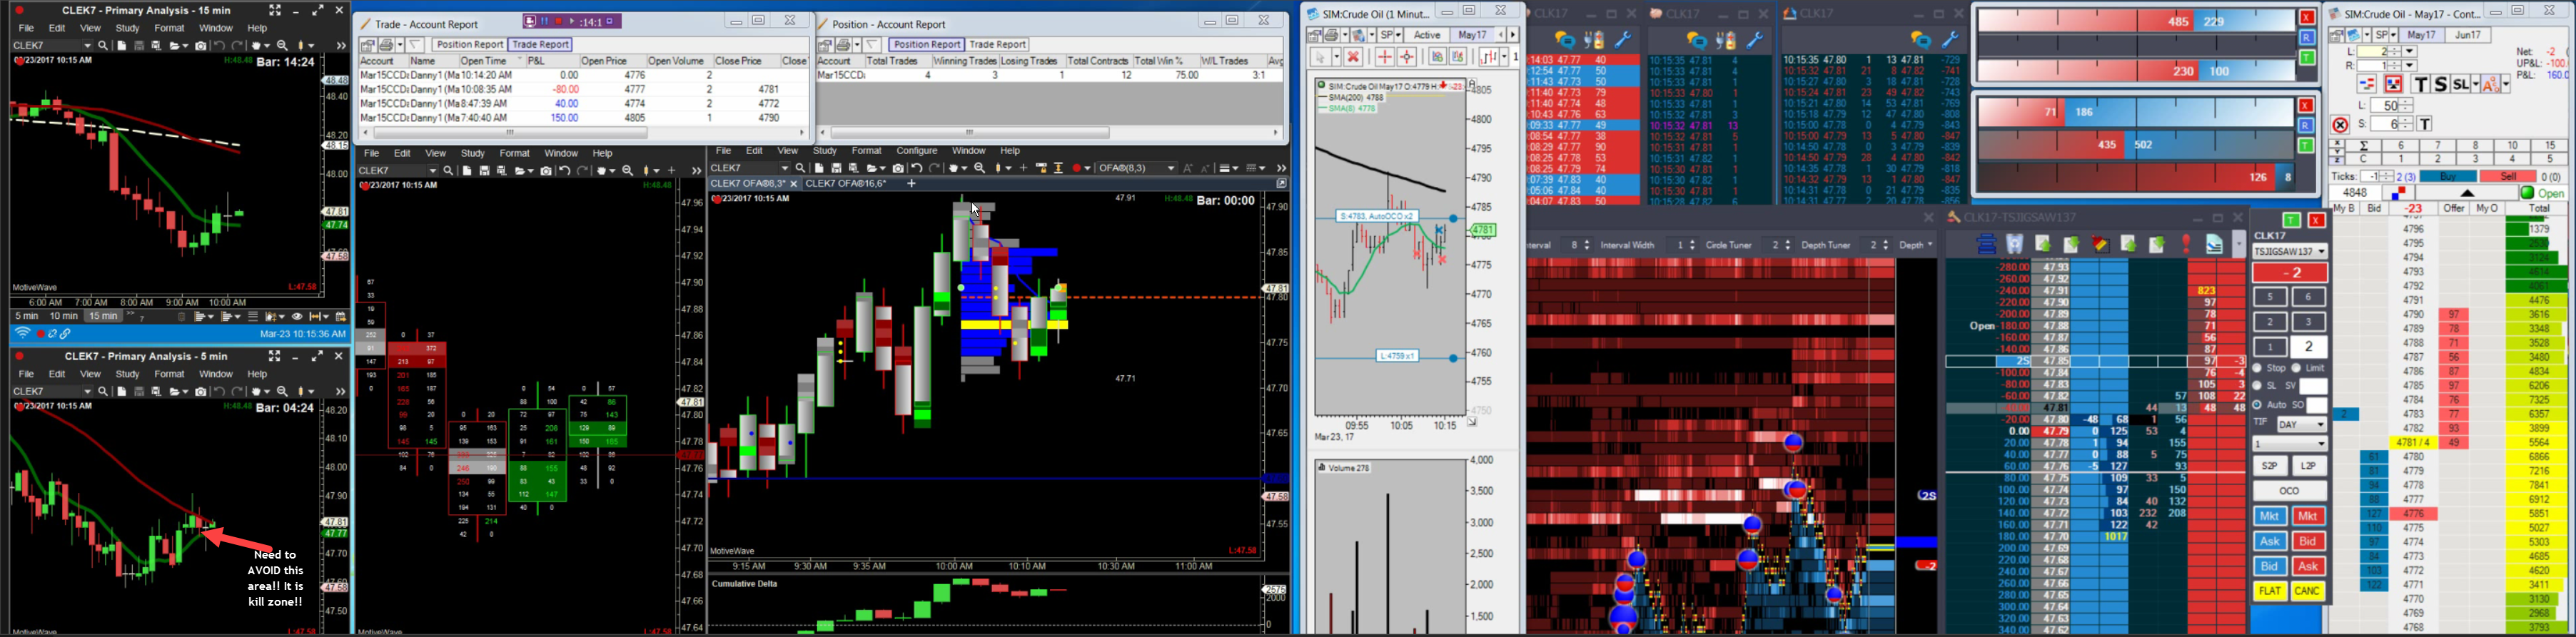Select the pointer arrow tool in SIM:Crude Oil chart toolbar
Screen dimensions: 2576x637
1322,57
